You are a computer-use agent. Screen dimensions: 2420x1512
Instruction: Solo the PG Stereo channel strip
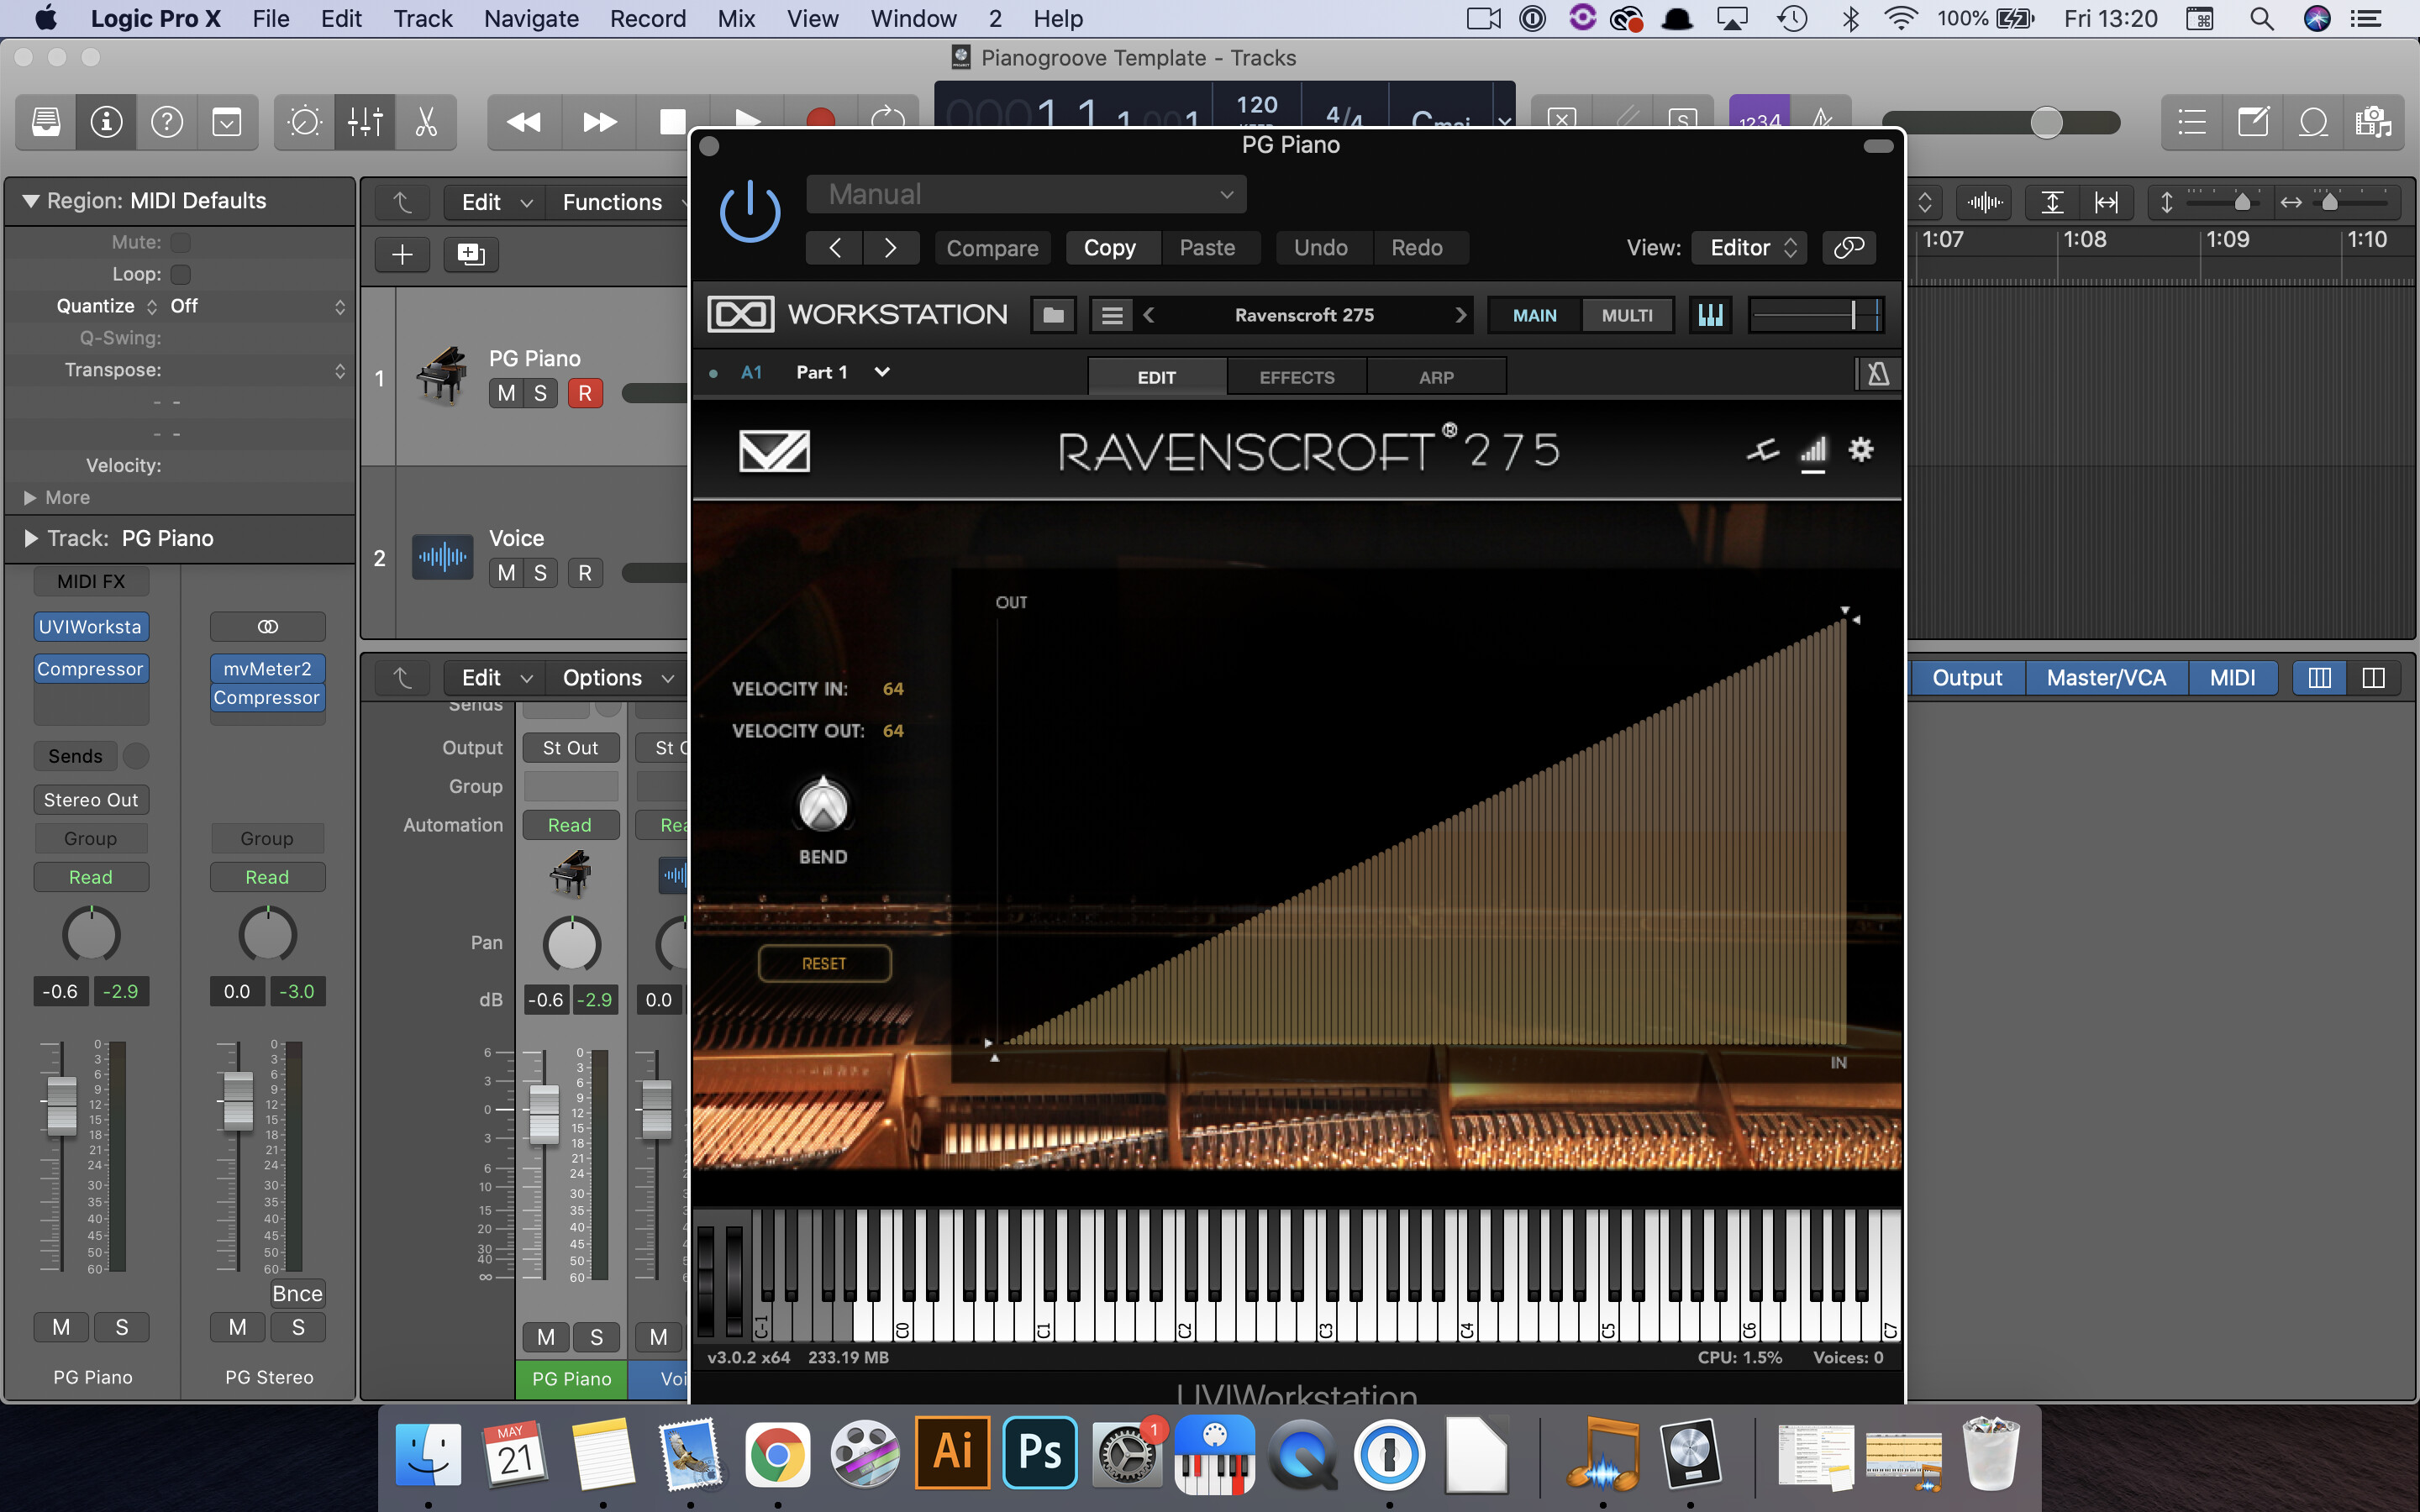(x=297, y=1327)
